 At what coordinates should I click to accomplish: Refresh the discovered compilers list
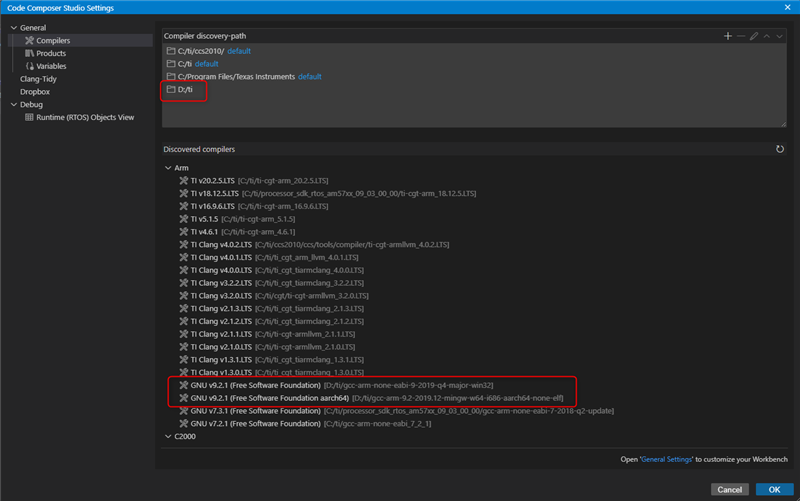[x=780, y=149]
